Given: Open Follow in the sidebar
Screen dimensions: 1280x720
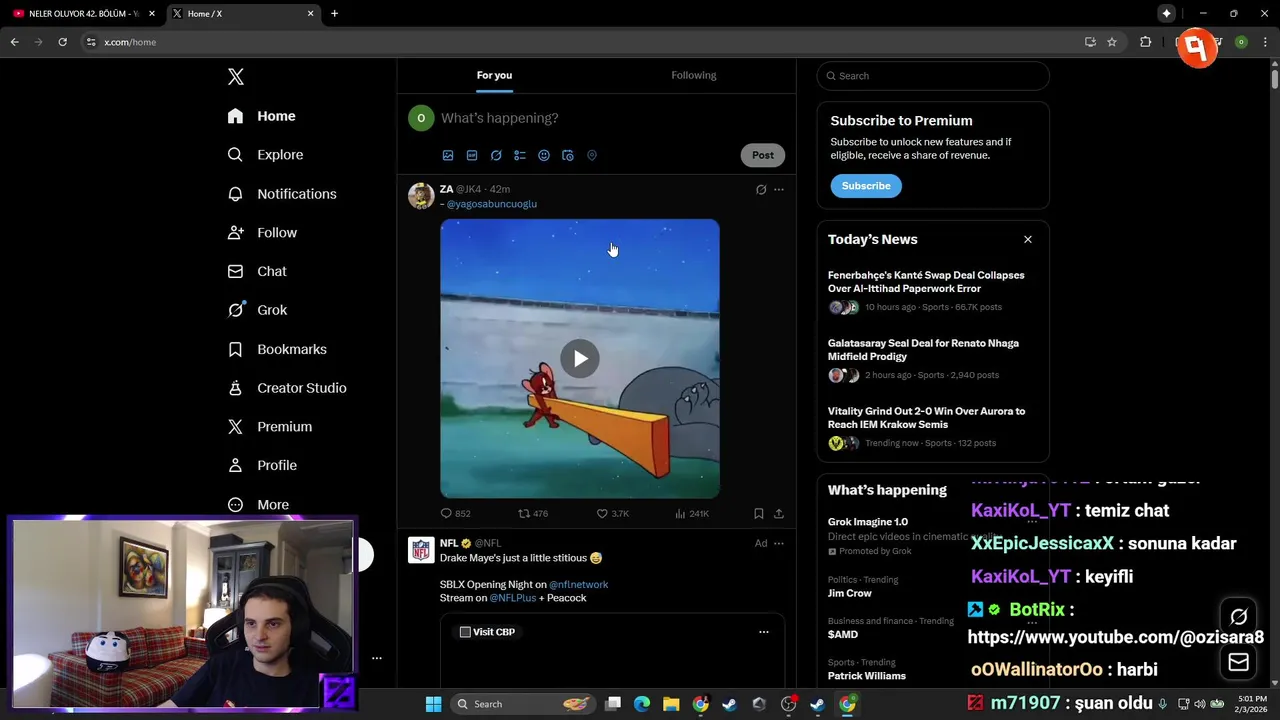Looking at the screenshot, I should click(262, 233).
